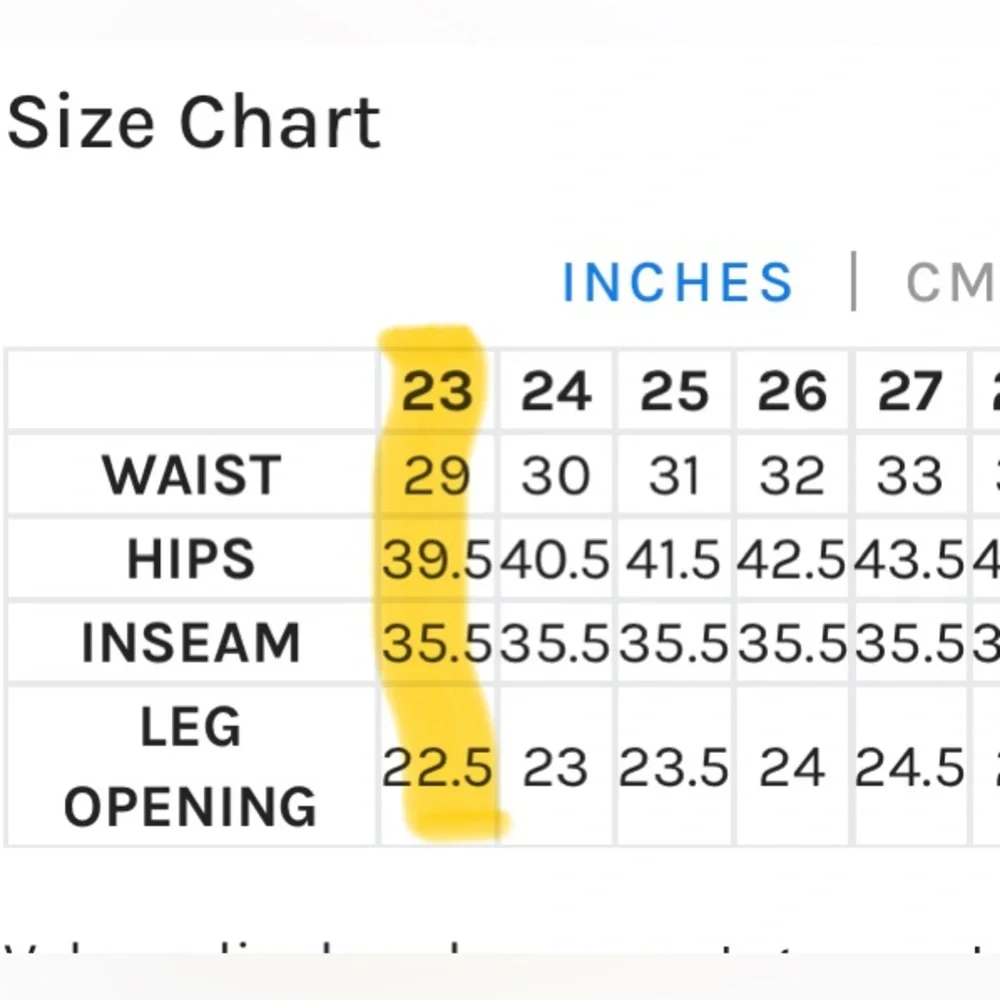Select size 24 column header
This screenshot has width=1000, height=1000.
point(556,391)
